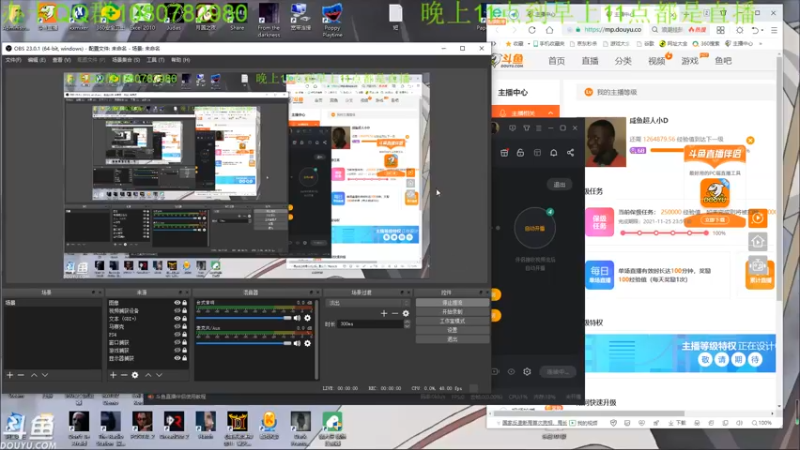Open settings gear at the bottom of the companion window

coord(527,371)
